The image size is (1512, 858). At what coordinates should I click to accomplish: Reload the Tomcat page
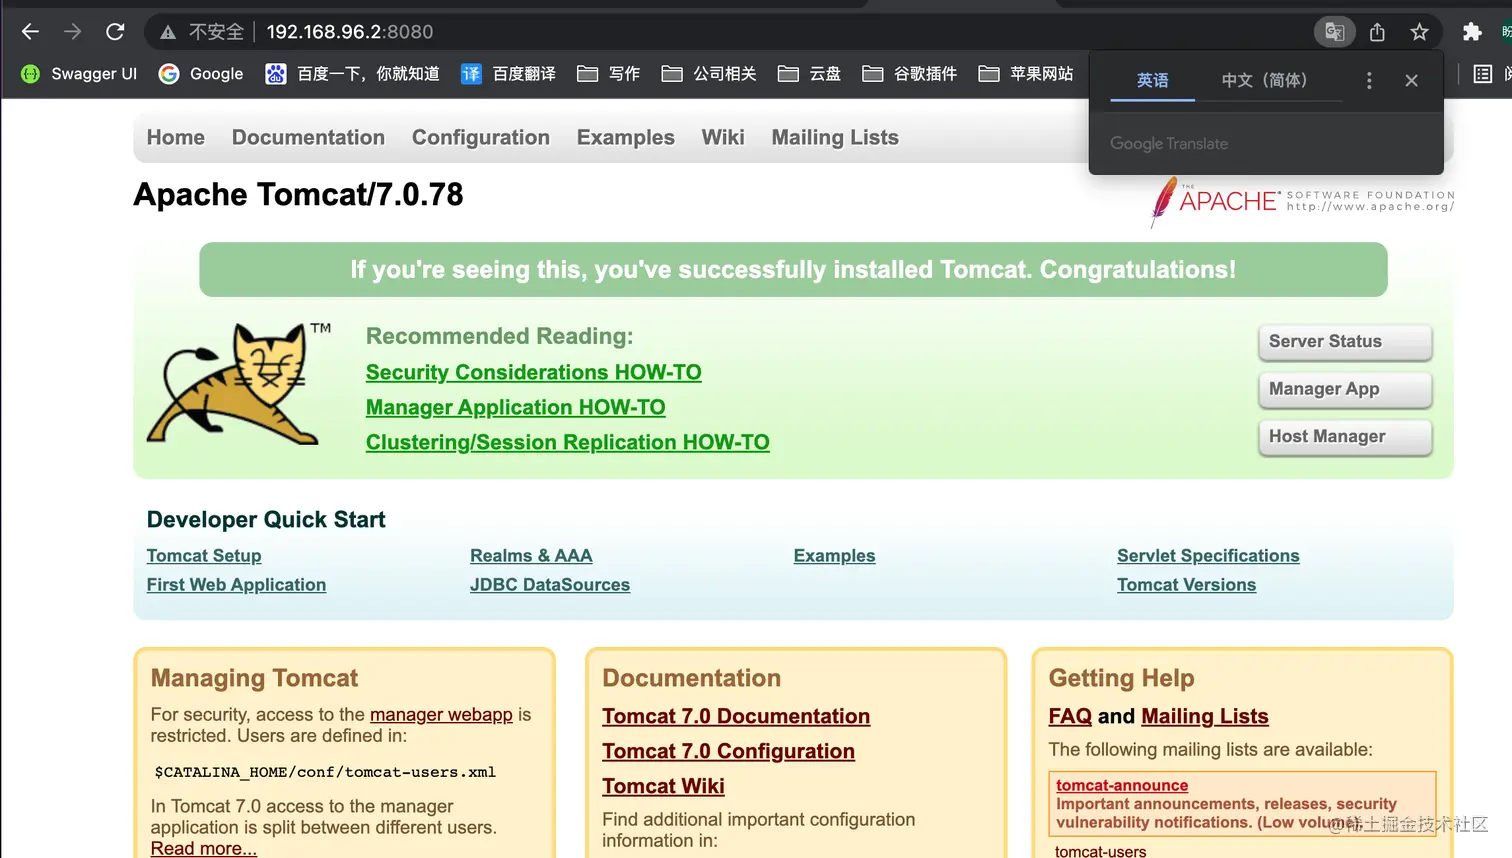[x=115, y=32]
